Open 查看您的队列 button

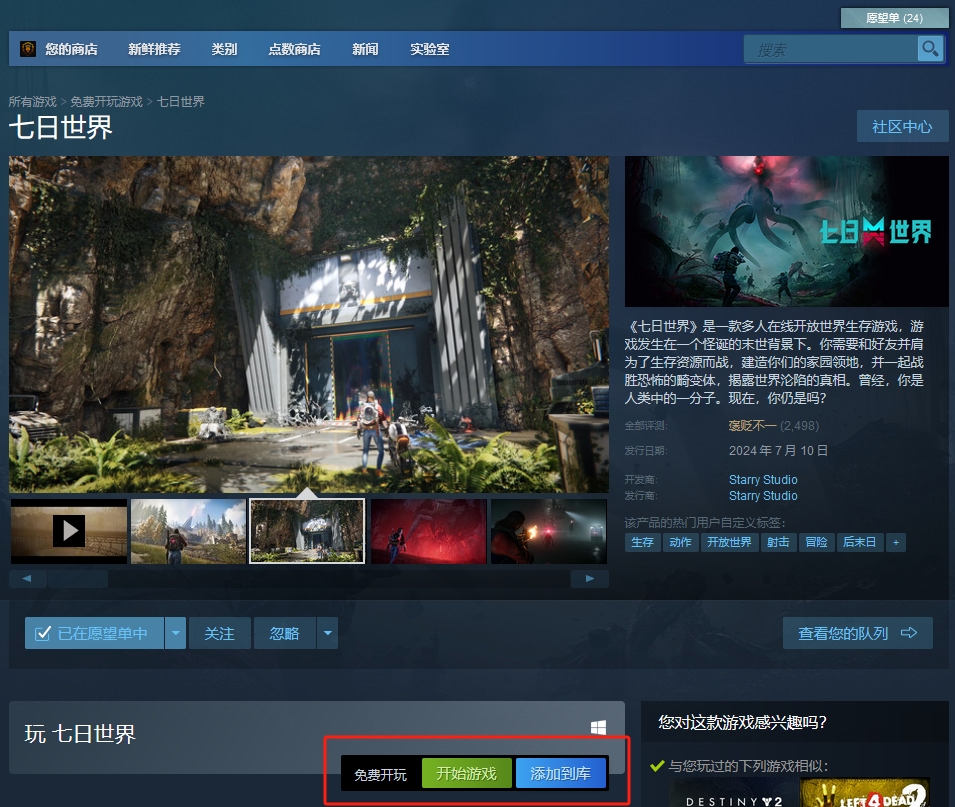pyautogui.click(x=858, y=633)
